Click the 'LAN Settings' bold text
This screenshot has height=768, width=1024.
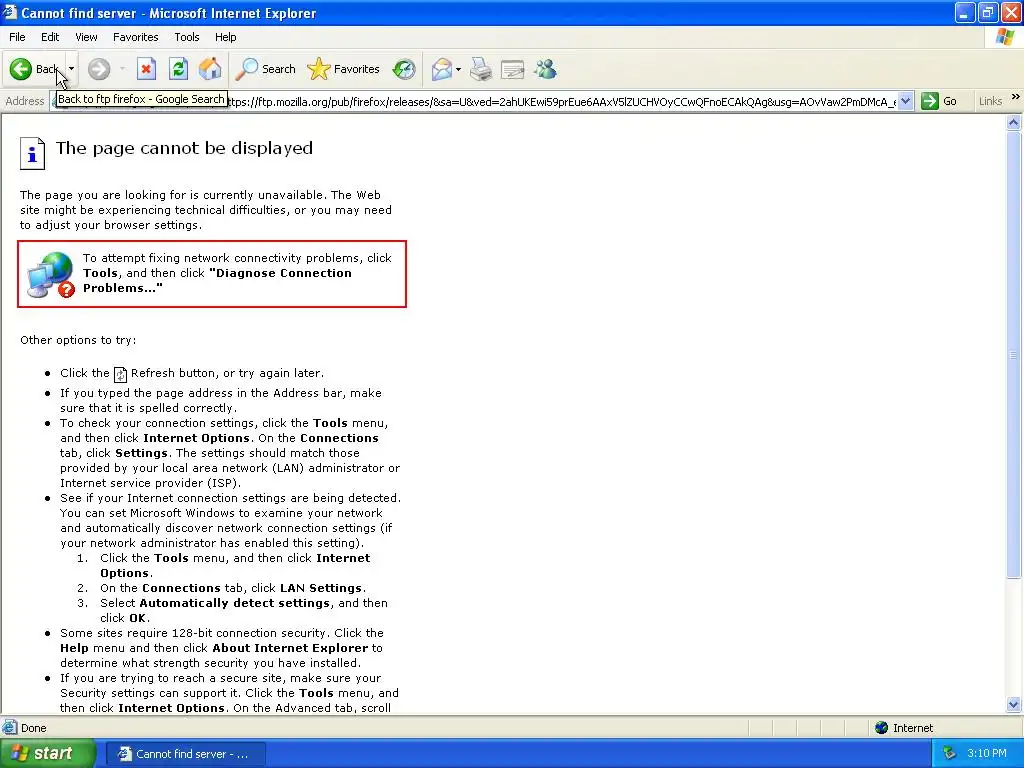321,588
